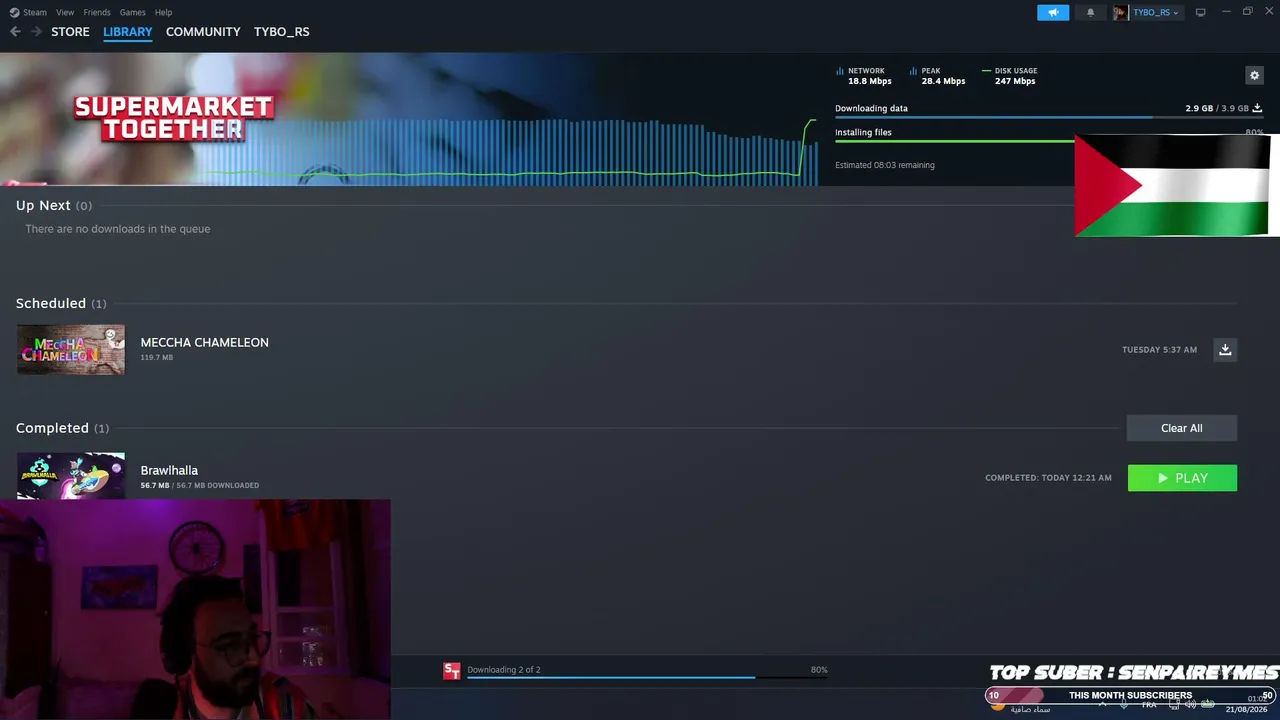Click the Scheduled heading

(x=51, y=303)
